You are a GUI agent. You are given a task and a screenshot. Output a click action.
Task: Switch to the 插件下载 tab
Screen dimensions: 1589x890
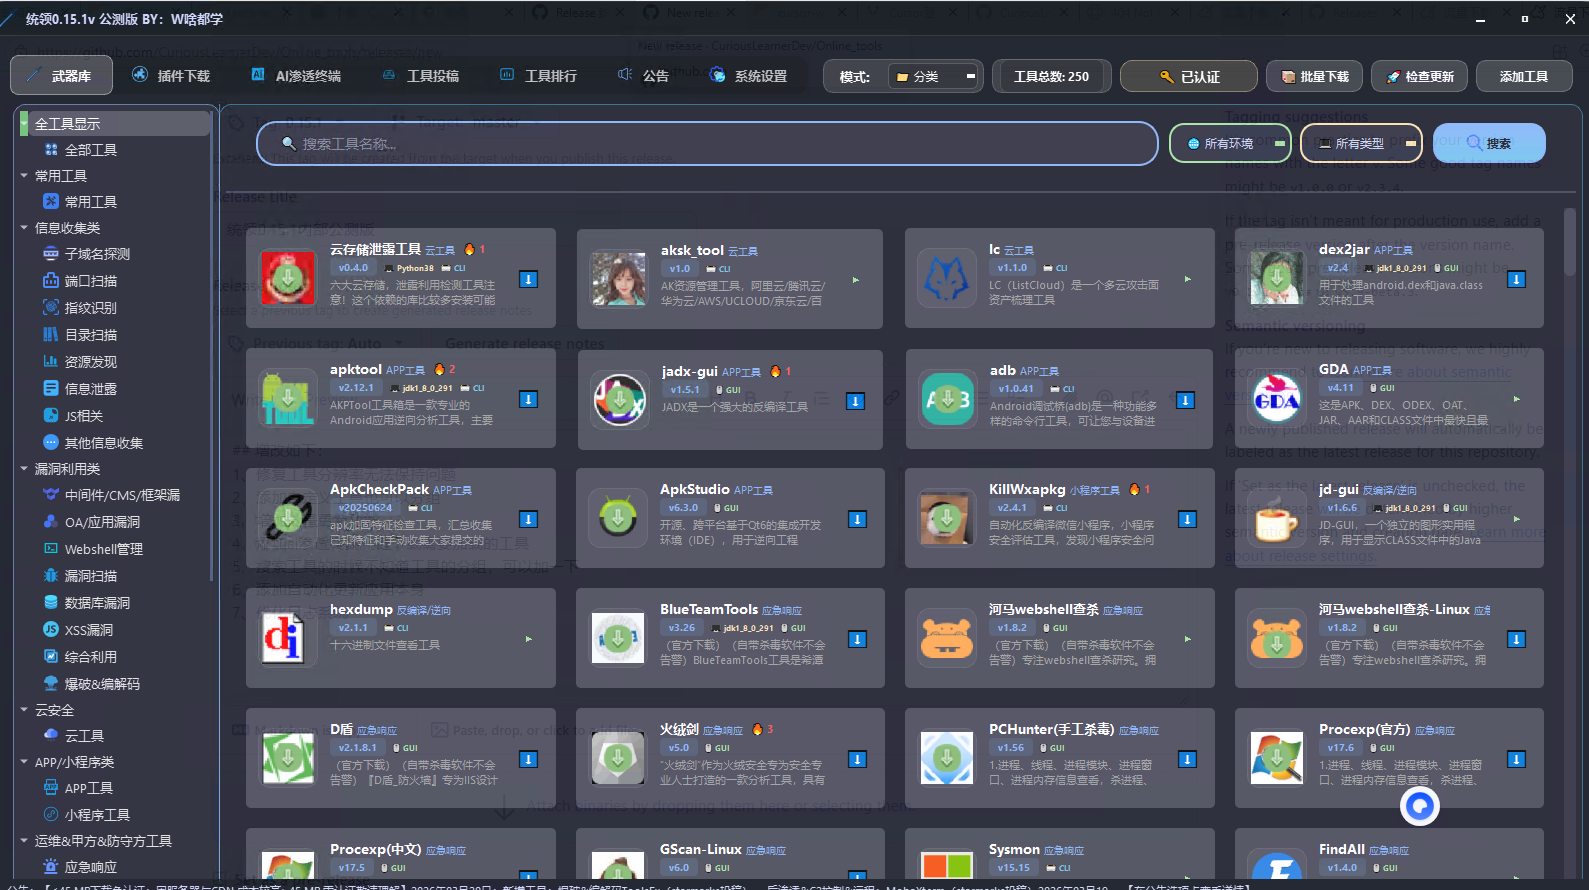point(171,76)
